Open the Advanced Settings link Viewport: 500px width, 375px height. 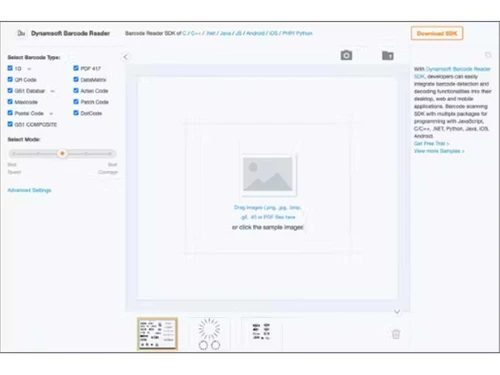(x=29, y=190)
